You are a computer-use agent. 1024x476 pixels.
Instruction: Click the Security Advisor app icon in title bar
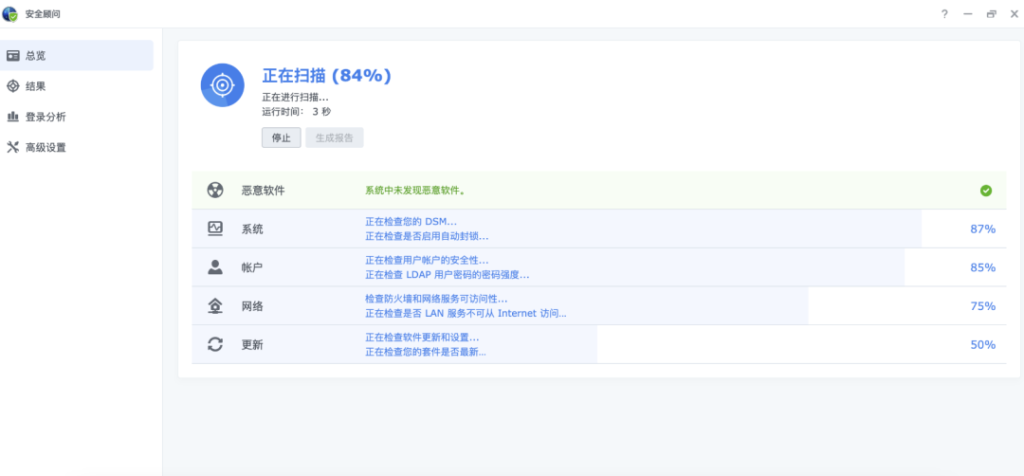[11, 13]
